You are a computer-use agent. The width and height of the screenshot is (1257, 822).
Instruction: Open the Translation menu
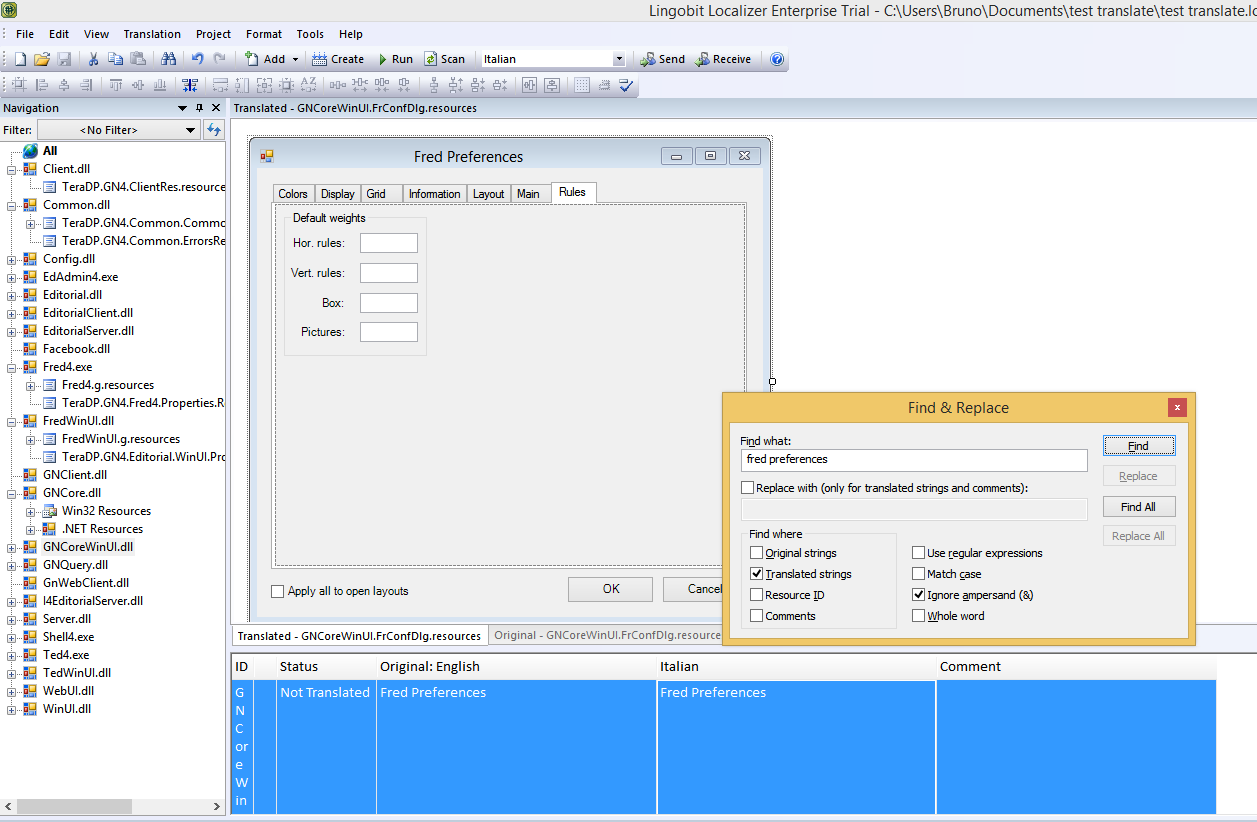pos(152,34)
